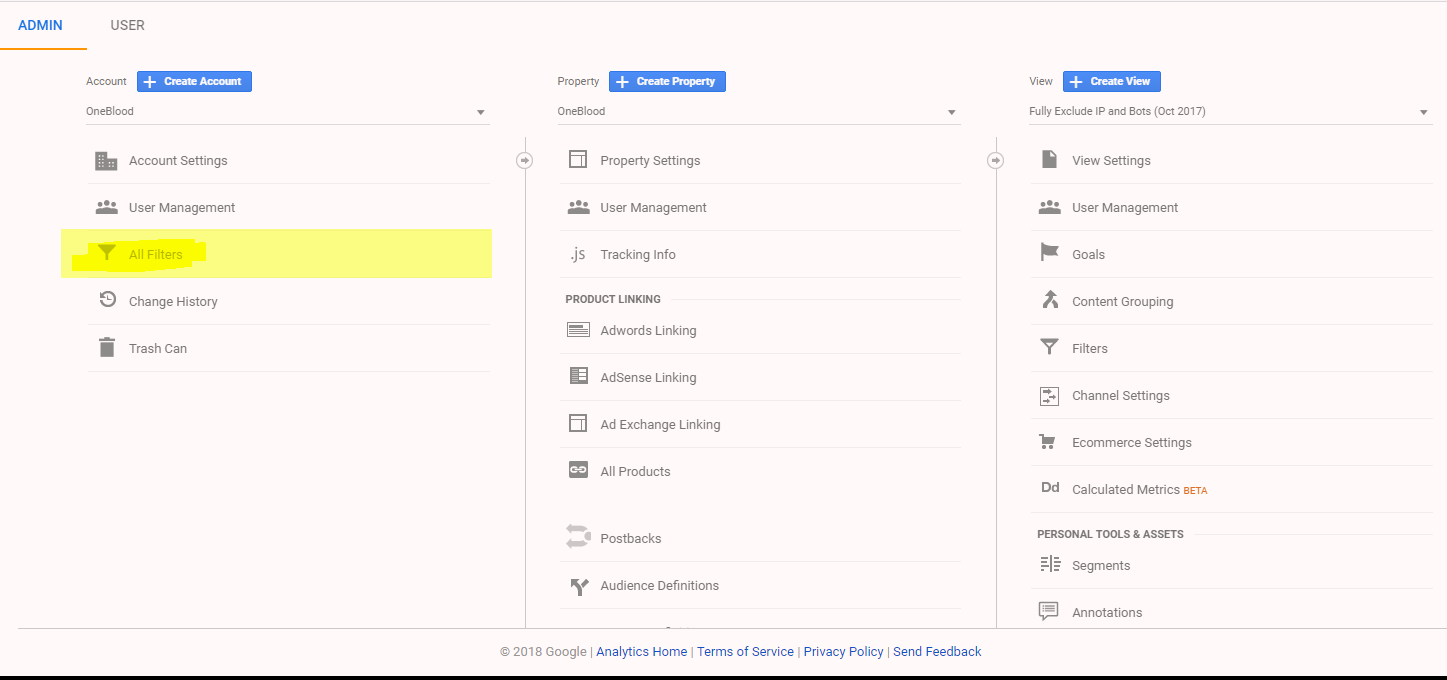The height and width of the screenshot is (680, 1447).
Task: Open the Analytics Home footer link
Action: click(x=642, y=652)
